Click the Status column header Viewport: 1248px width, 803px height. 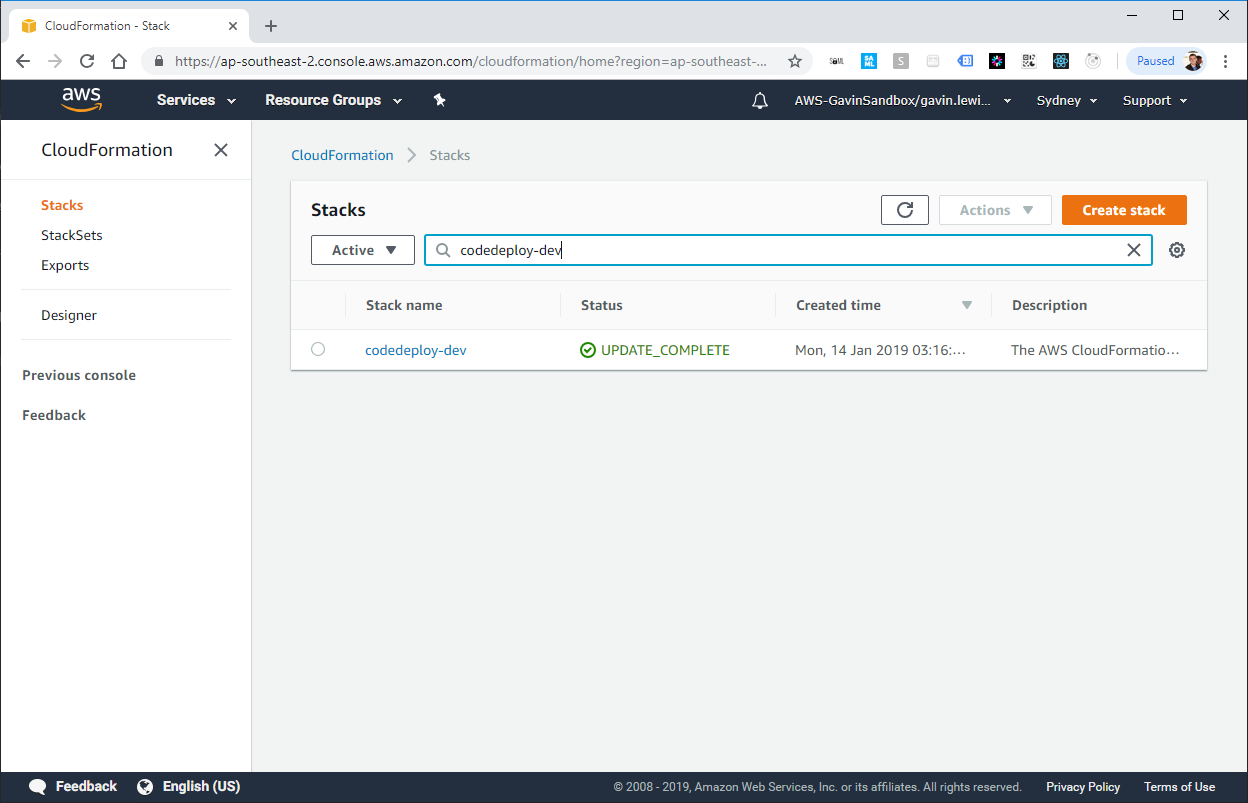pyautogui.click(x=602, y=305)
